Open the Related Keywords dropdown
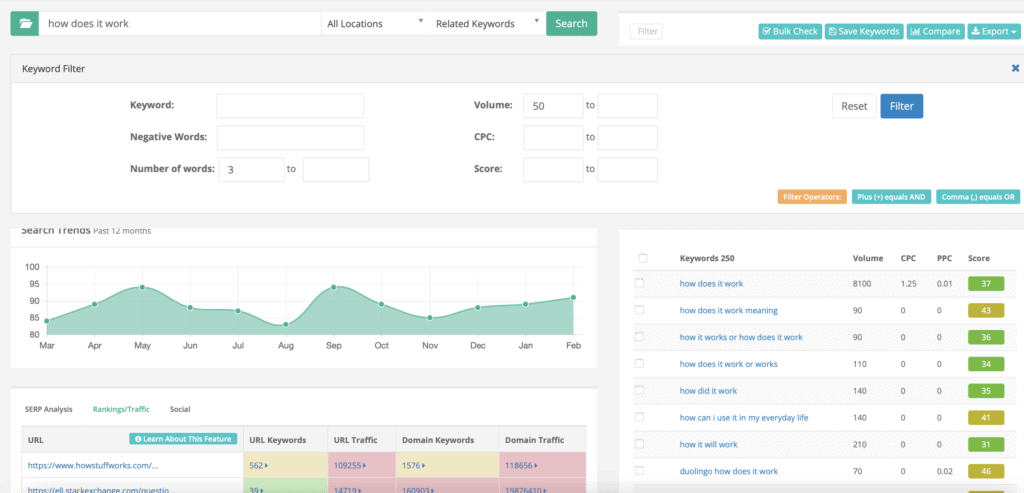 point(488,24)
